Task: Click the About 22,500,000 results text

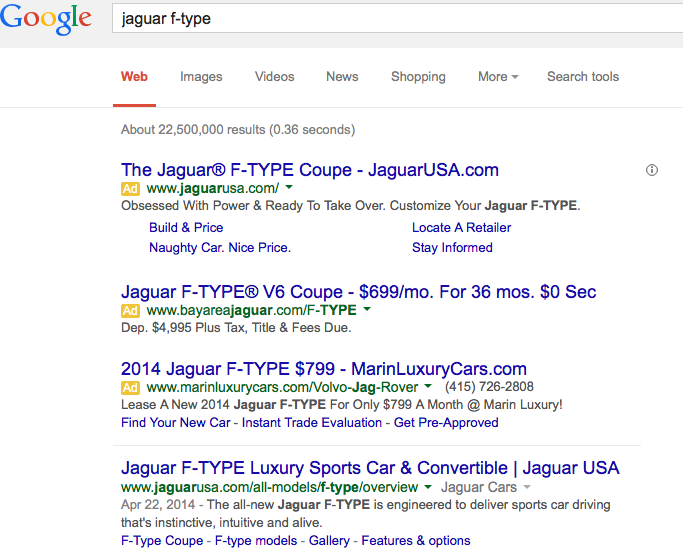Action: [238, 130]
